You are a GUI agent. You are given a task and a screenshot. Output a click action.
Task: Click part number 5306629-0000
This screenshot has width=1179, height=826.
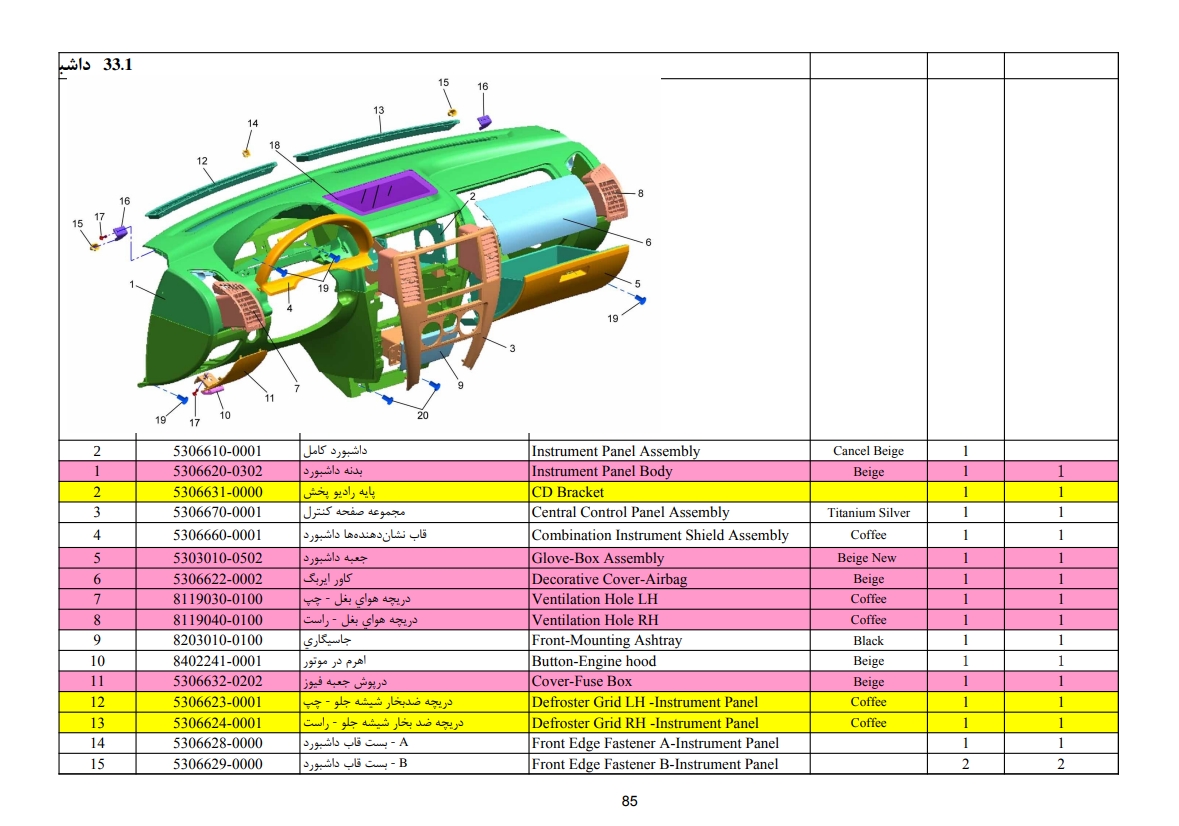tap(217, 764)
